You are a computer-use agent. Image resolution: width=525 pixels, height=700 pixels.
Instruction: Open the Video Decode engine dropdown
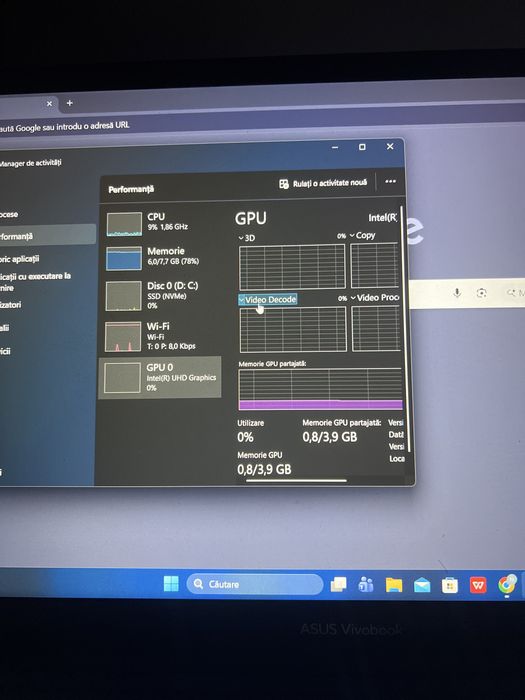pyautogui.click(x=267, y=300)
